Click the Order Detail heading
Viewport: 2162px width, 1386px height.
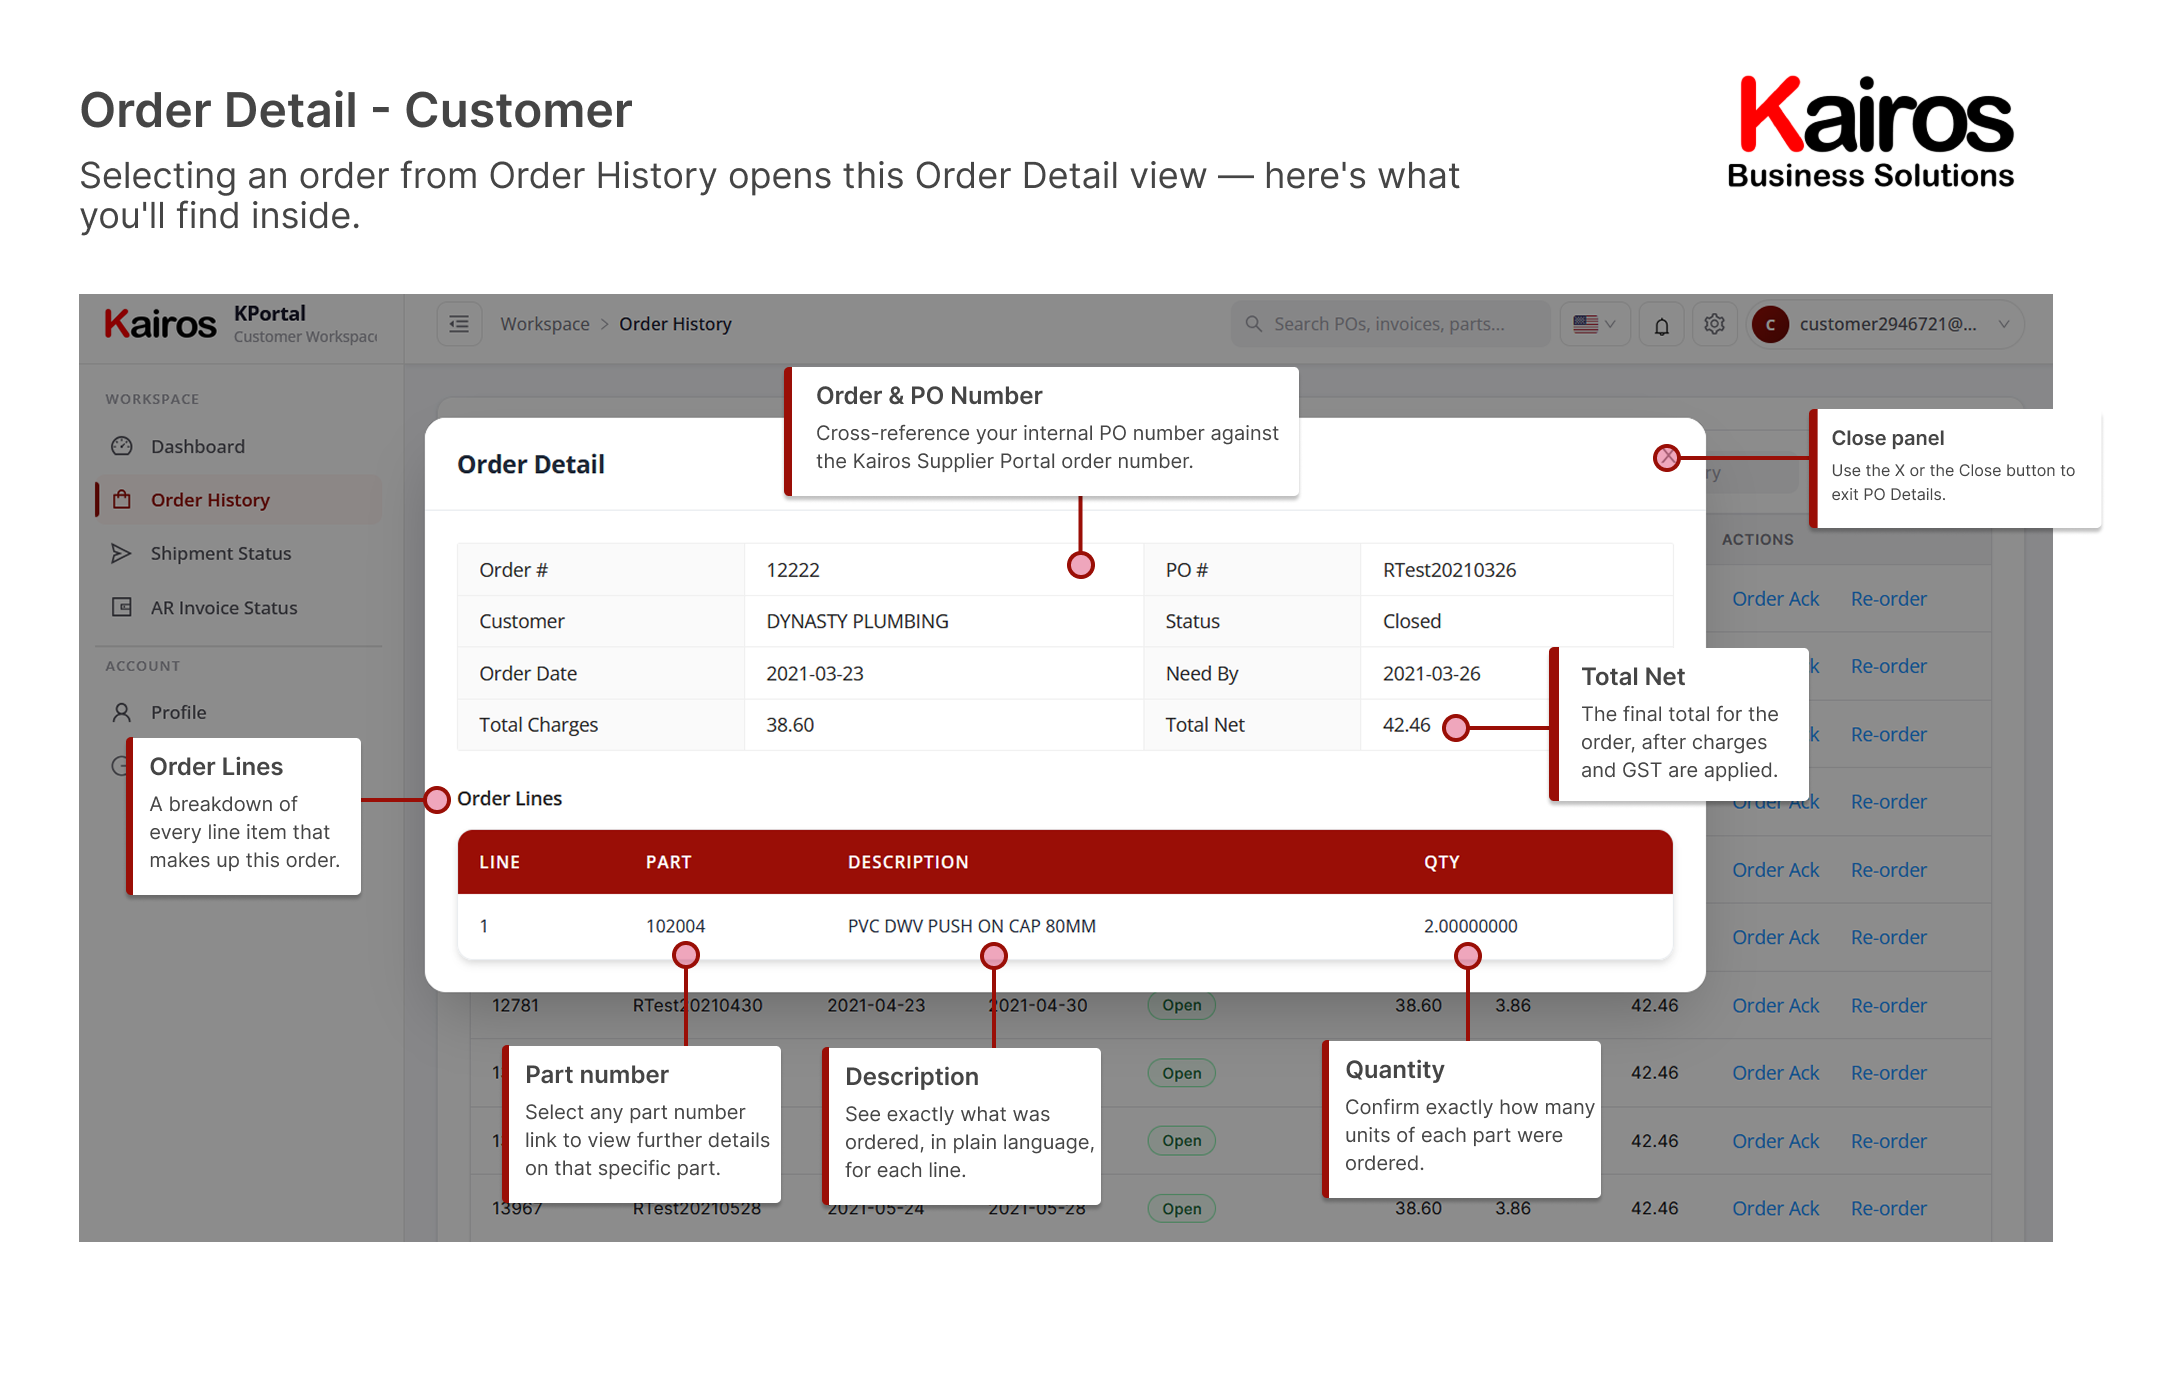click(530, 464)
